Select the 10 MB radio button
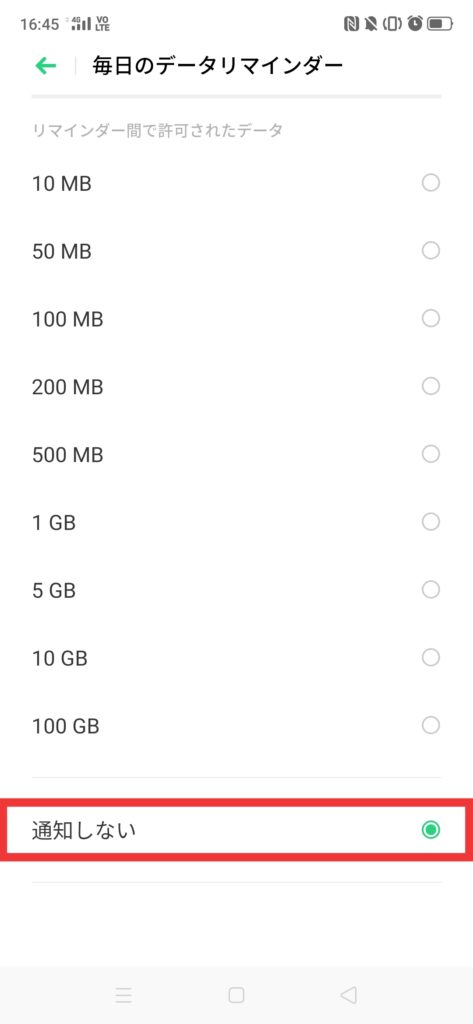 (431, 183)
